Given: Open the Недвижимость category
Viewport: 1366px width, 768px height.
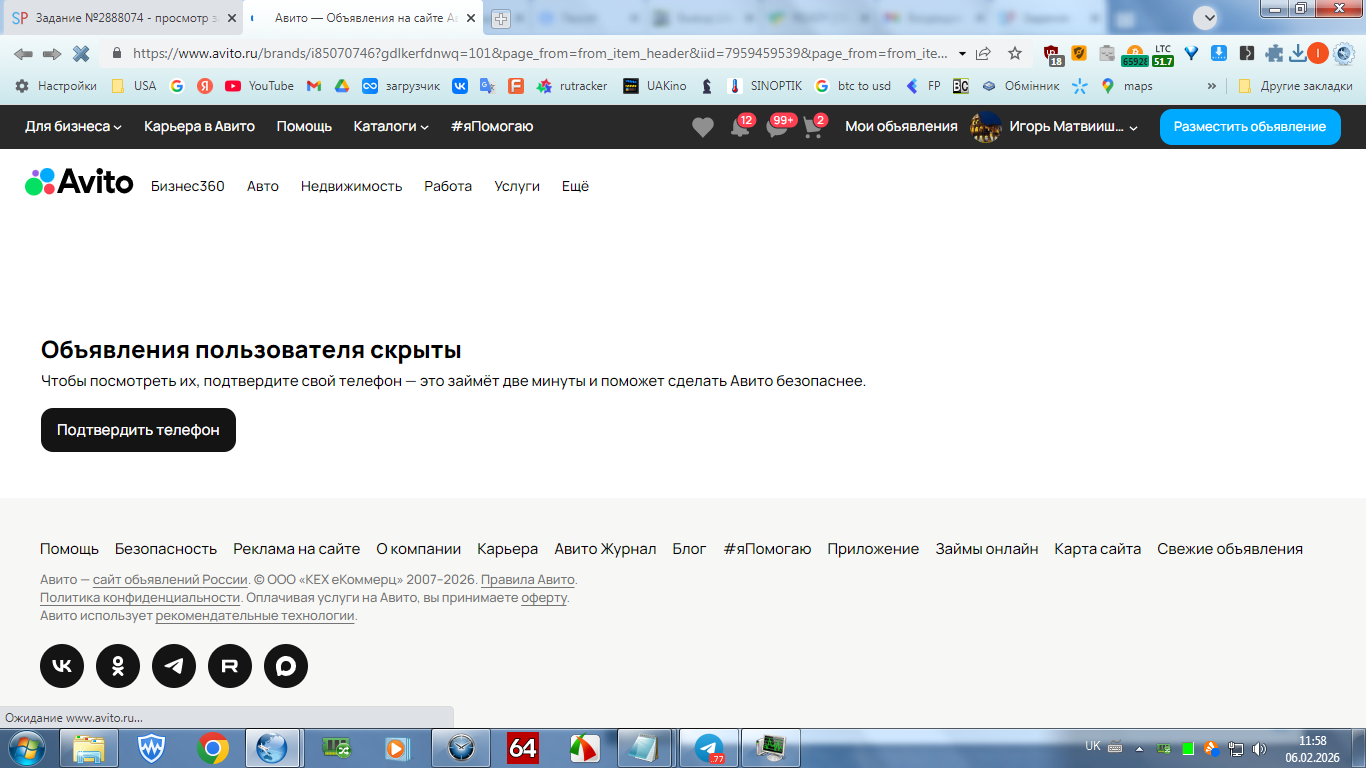Looking at the screenshot, I should coord(351,186).
